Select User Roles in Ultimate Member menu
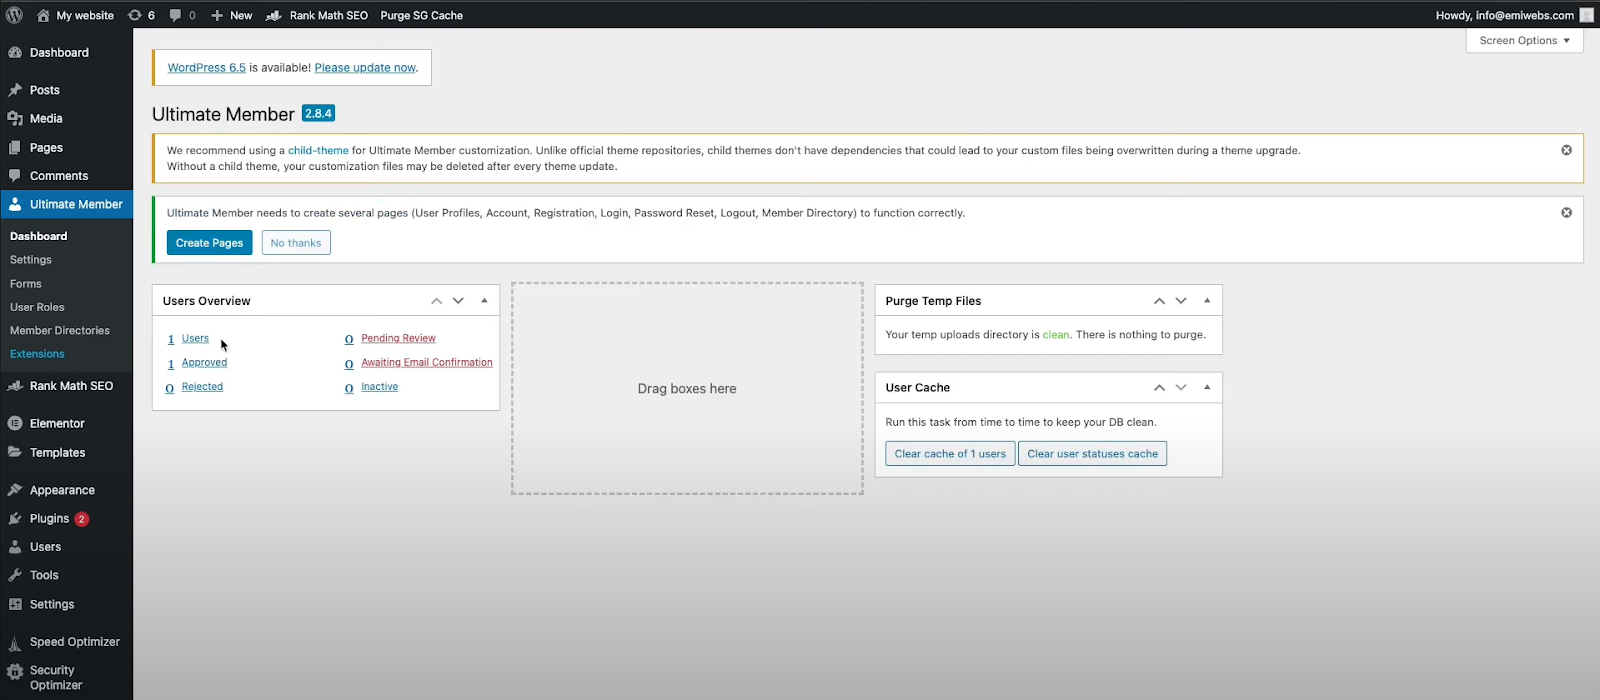Viewport: 1600px width, 700px height. (37, 307)
